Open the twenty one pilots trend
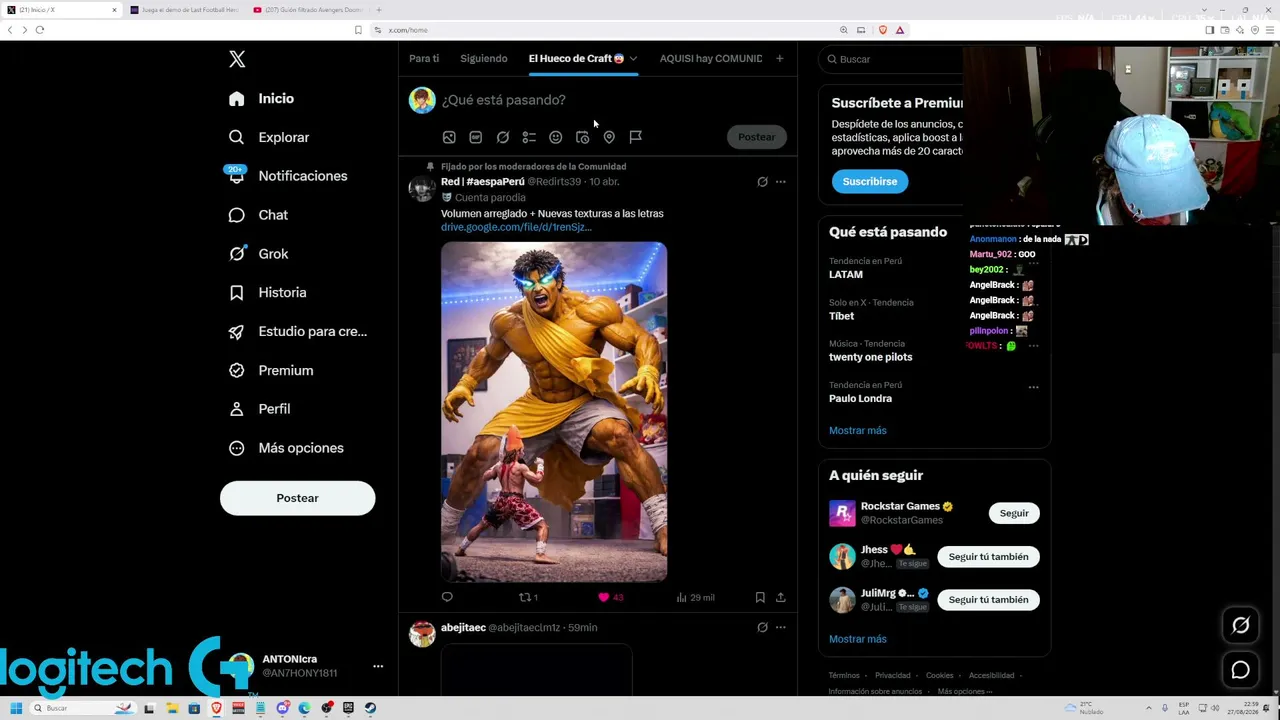Image resolution: width=1280 pixels, height=720 pixels. [870, 357]
